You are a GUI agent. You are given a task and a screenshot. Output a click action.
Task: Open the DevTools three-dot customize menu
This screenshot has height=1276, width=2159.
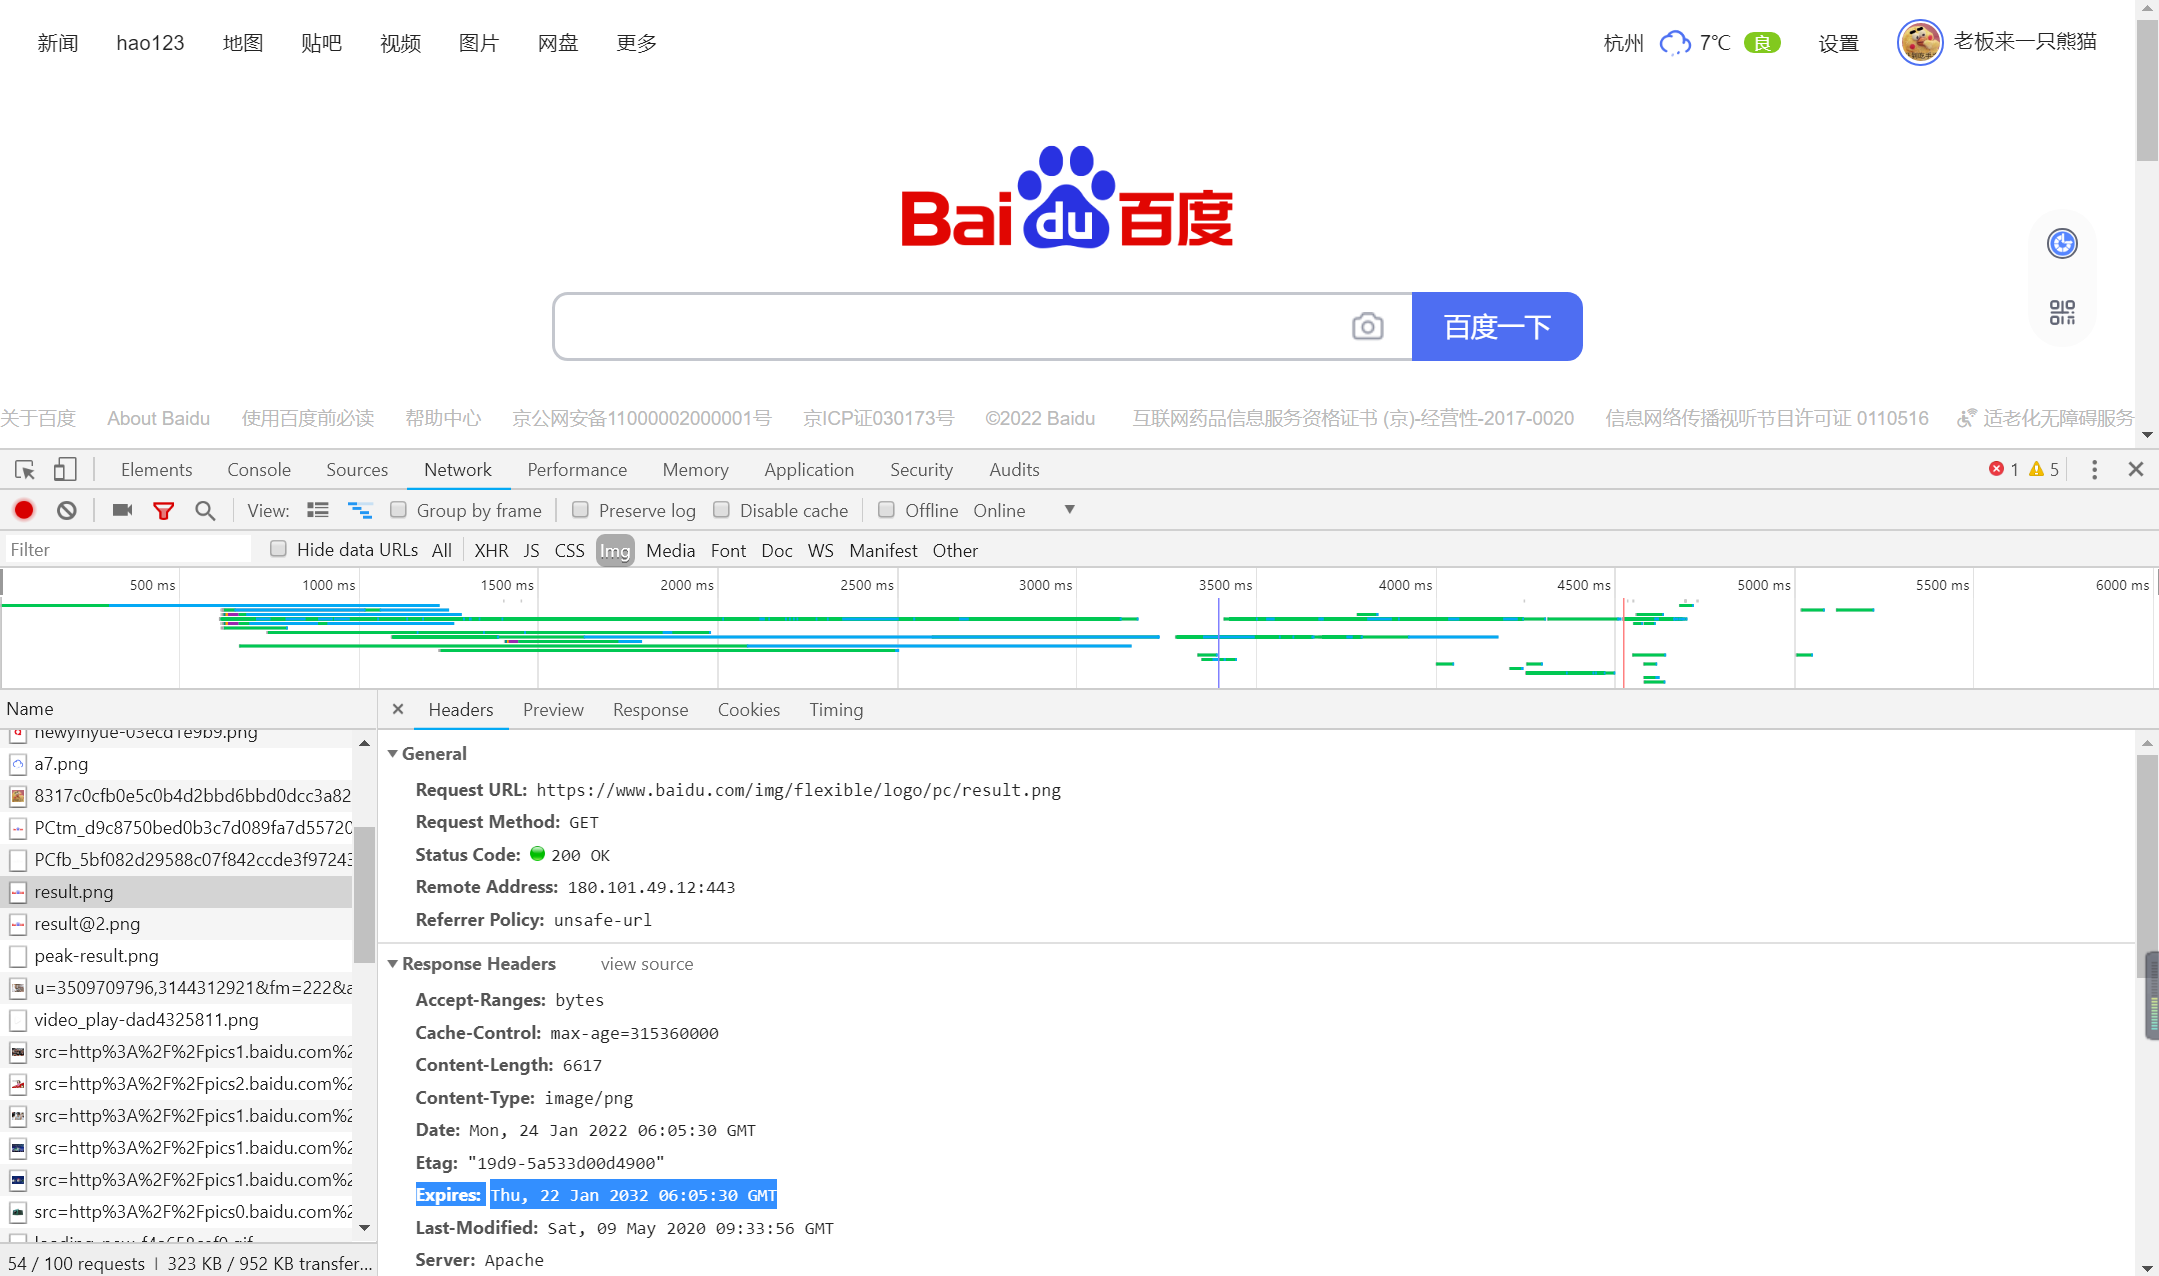(x=2094, y=470)
